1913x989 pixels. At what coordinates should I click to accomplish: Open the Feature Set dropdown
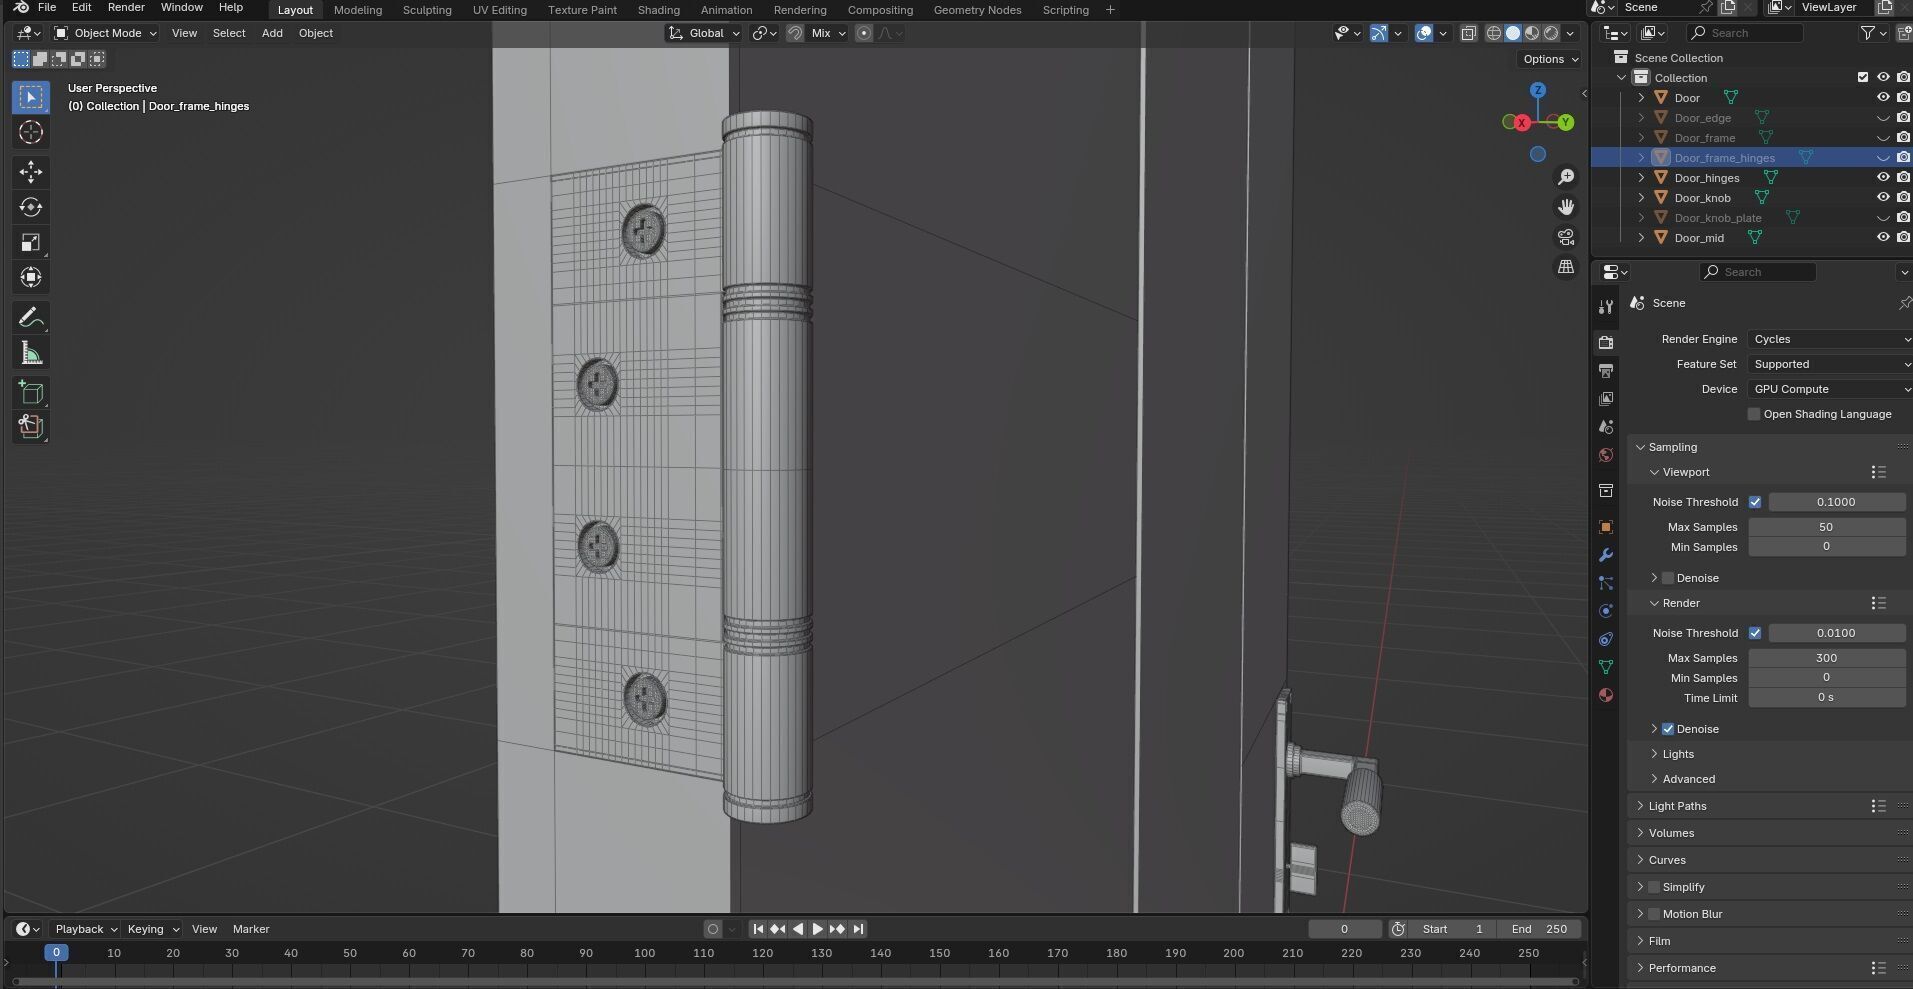point(1830,364)
